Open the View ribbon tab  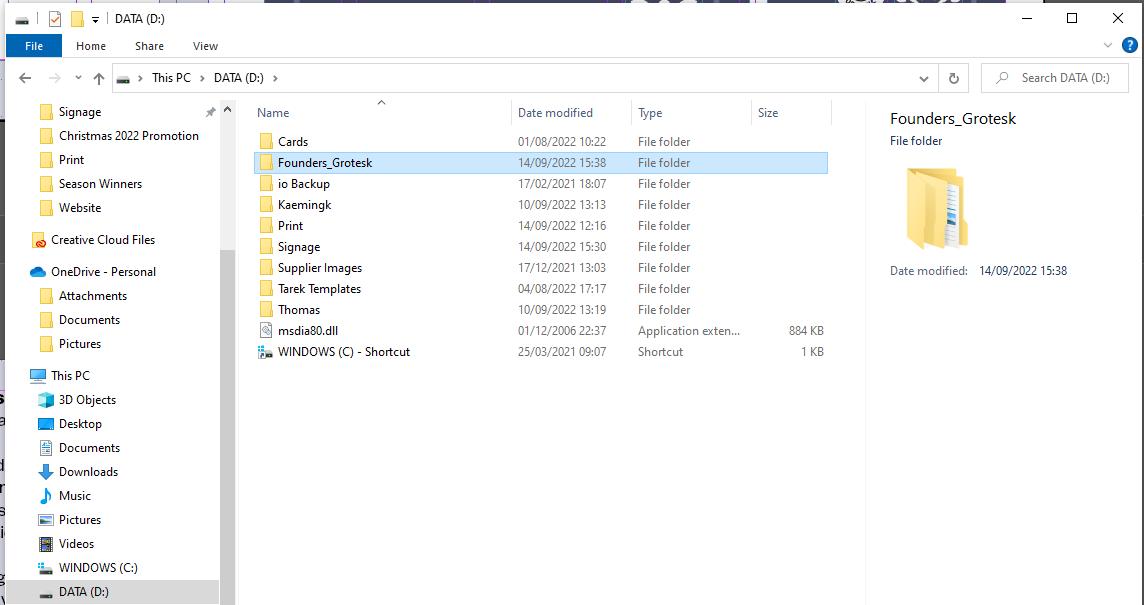click(205, 46)
